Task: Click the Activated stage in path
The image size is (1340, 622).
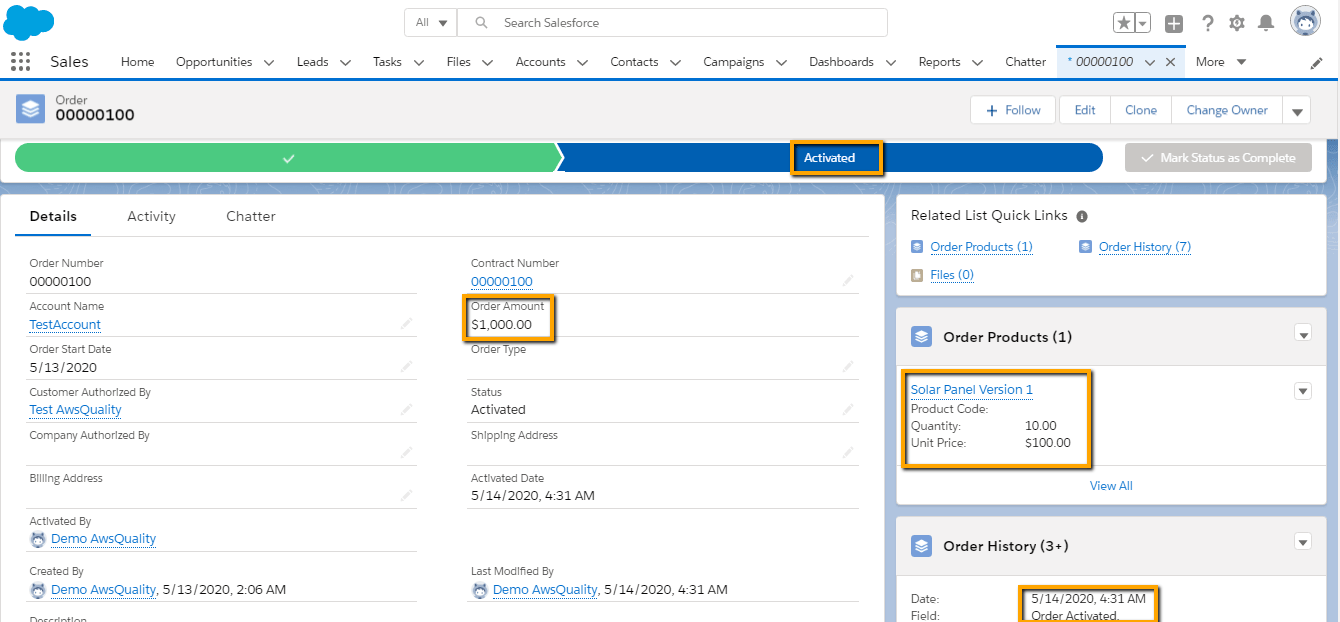Action: (x=830, y=158)
